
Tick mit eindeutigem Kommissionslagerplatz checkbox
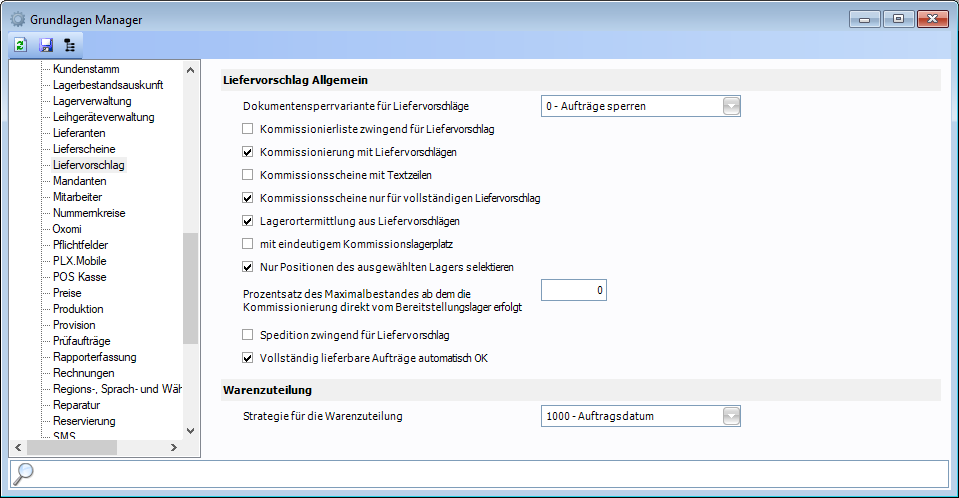tap(248, 244)
